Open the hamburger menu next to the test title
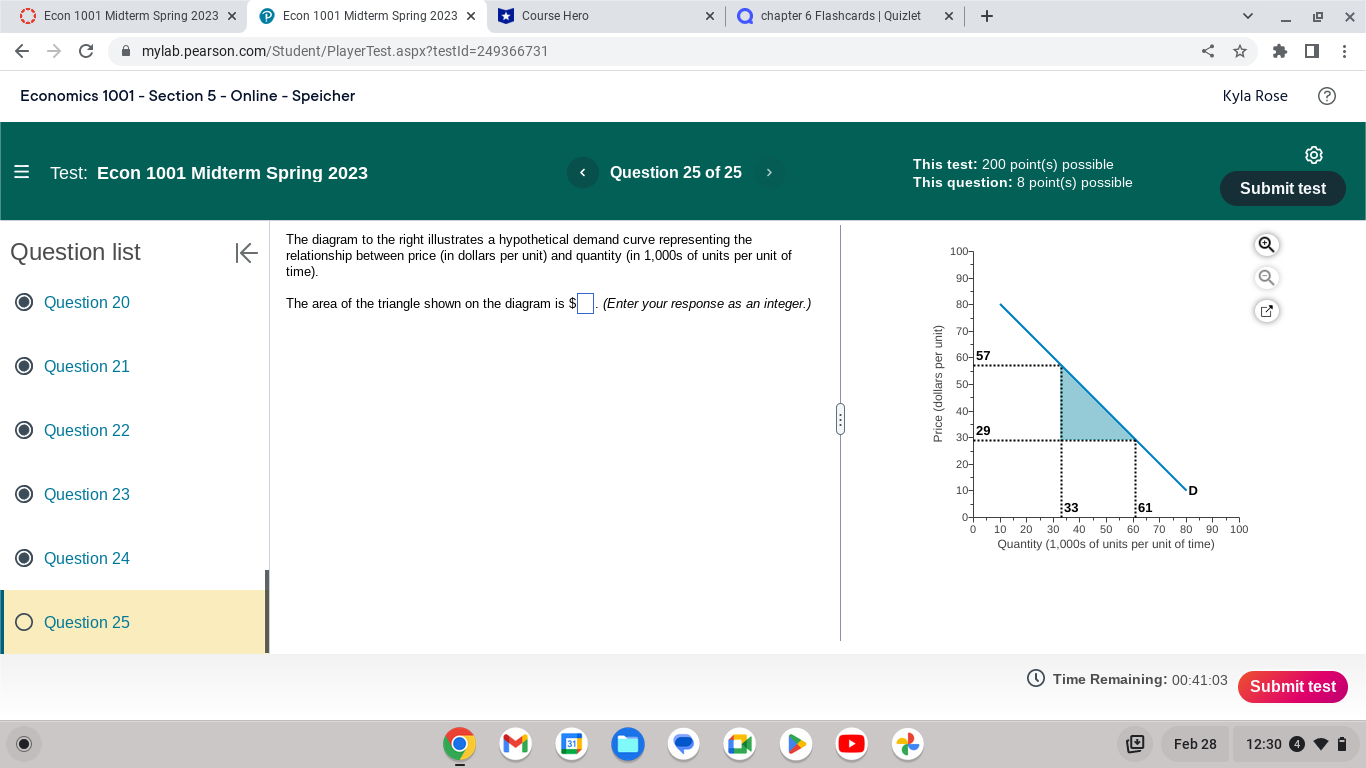Screen dimensions: 1366x768 [x=21, y=172]
